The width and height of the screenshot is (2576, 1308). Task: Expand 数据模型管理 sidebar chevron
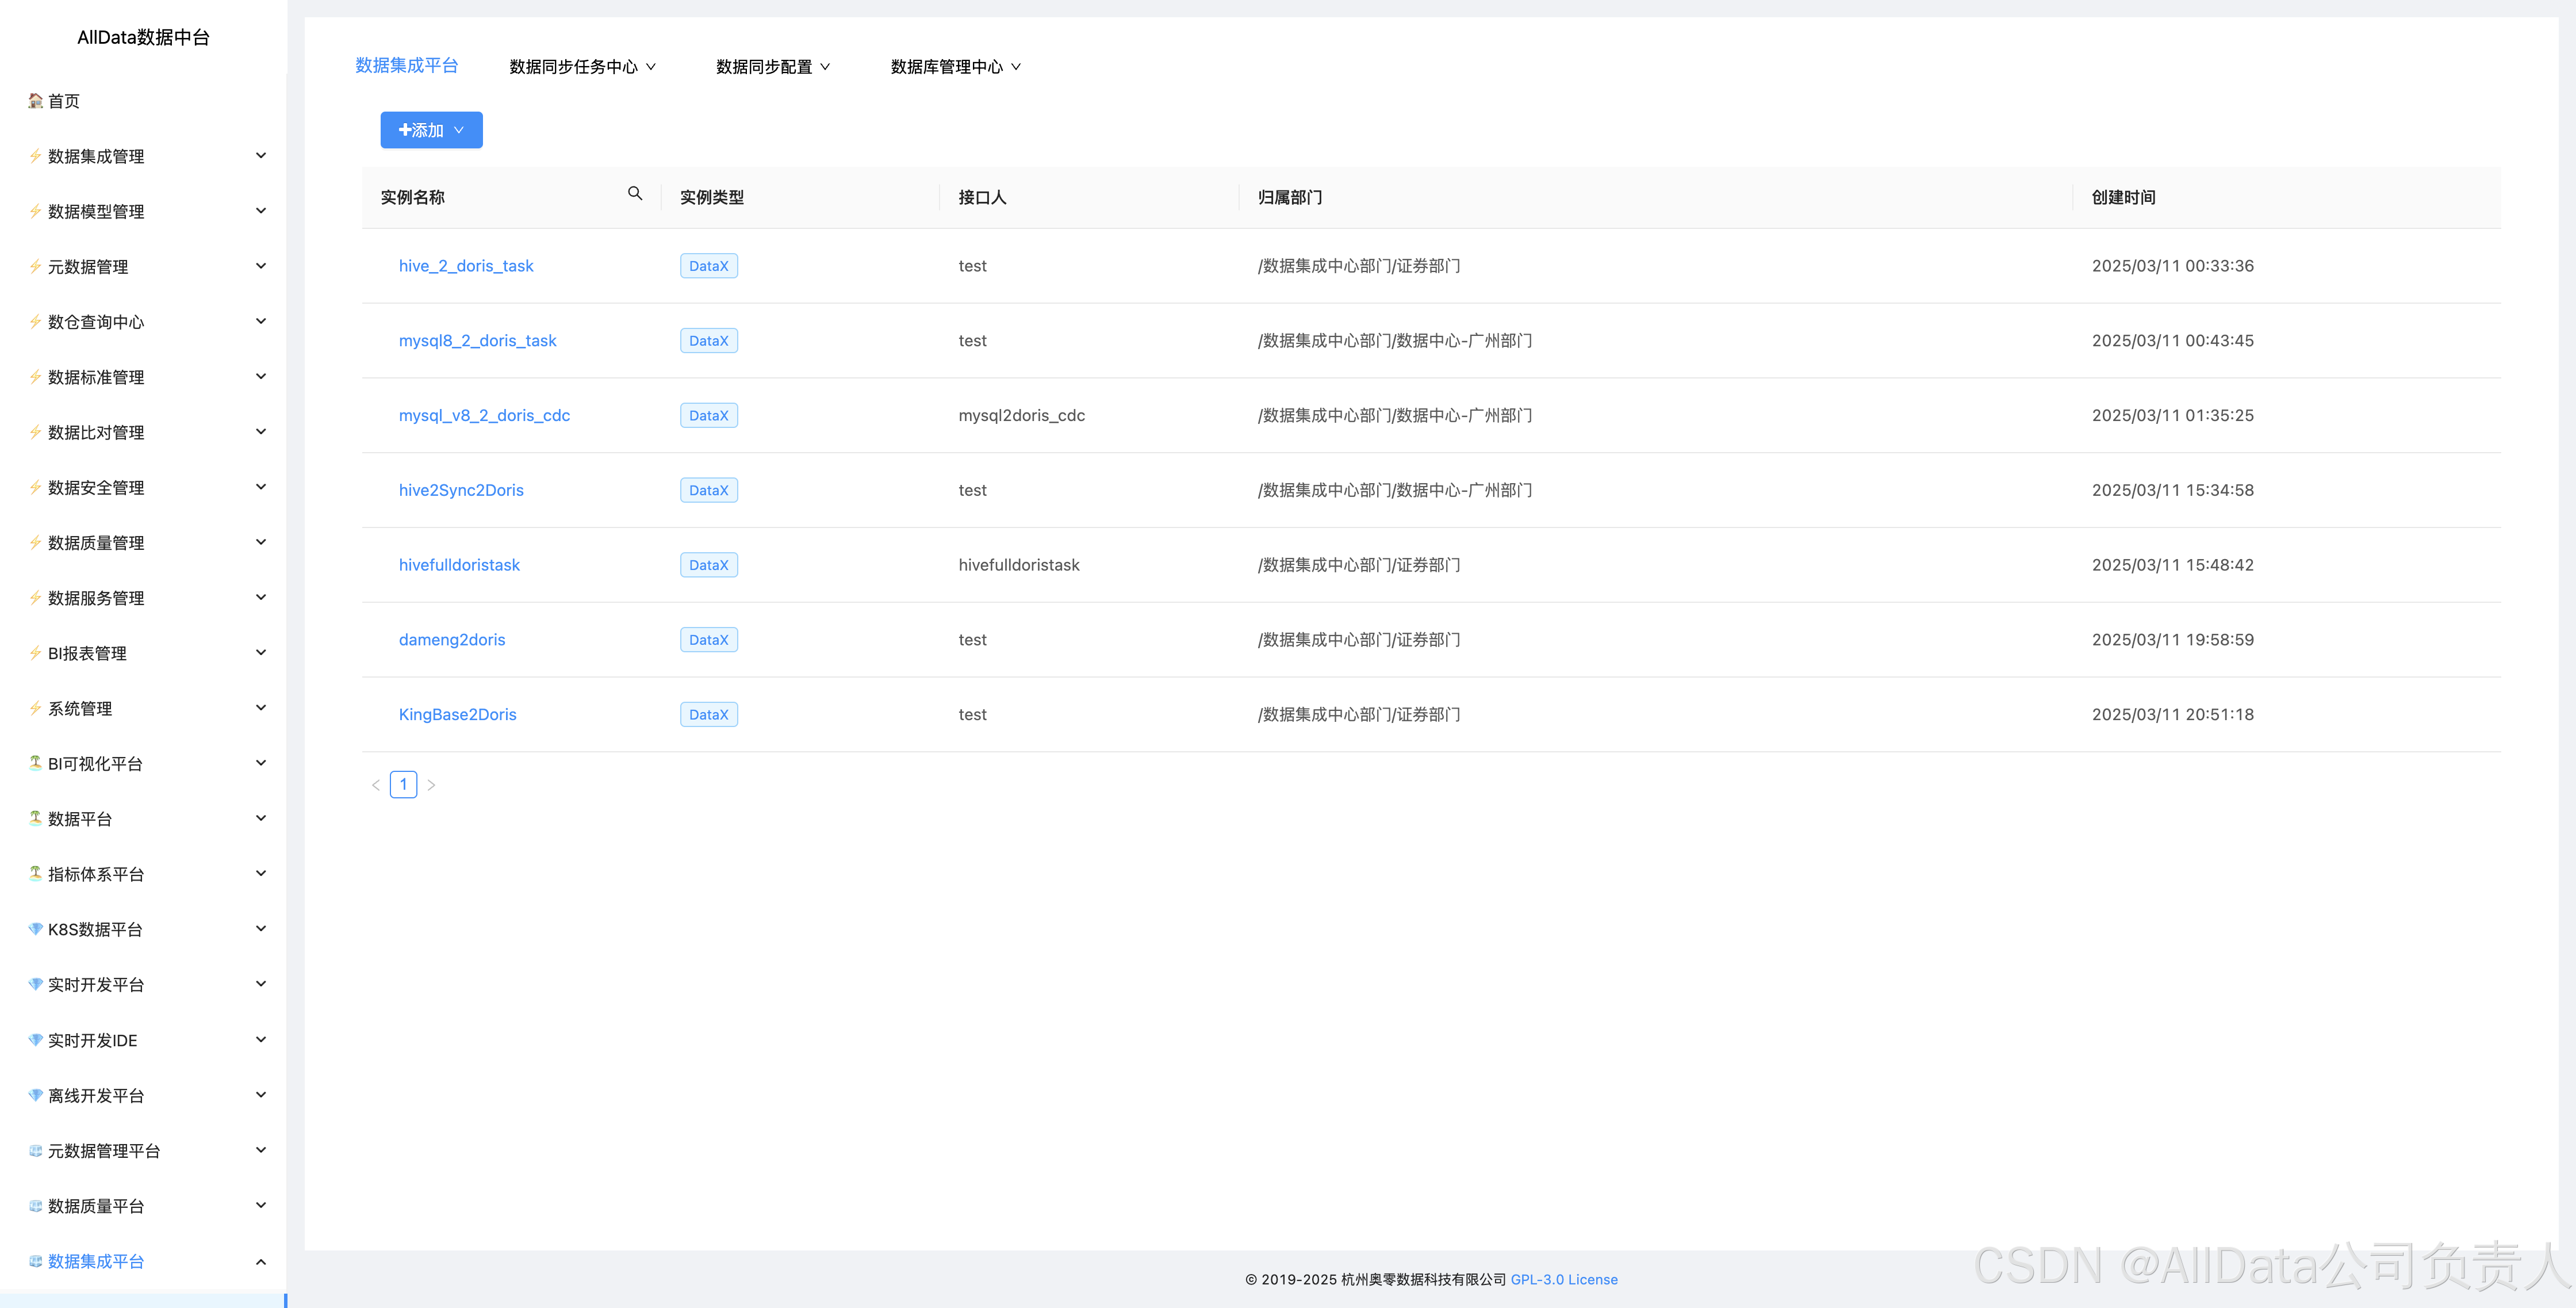coord(261,211)
